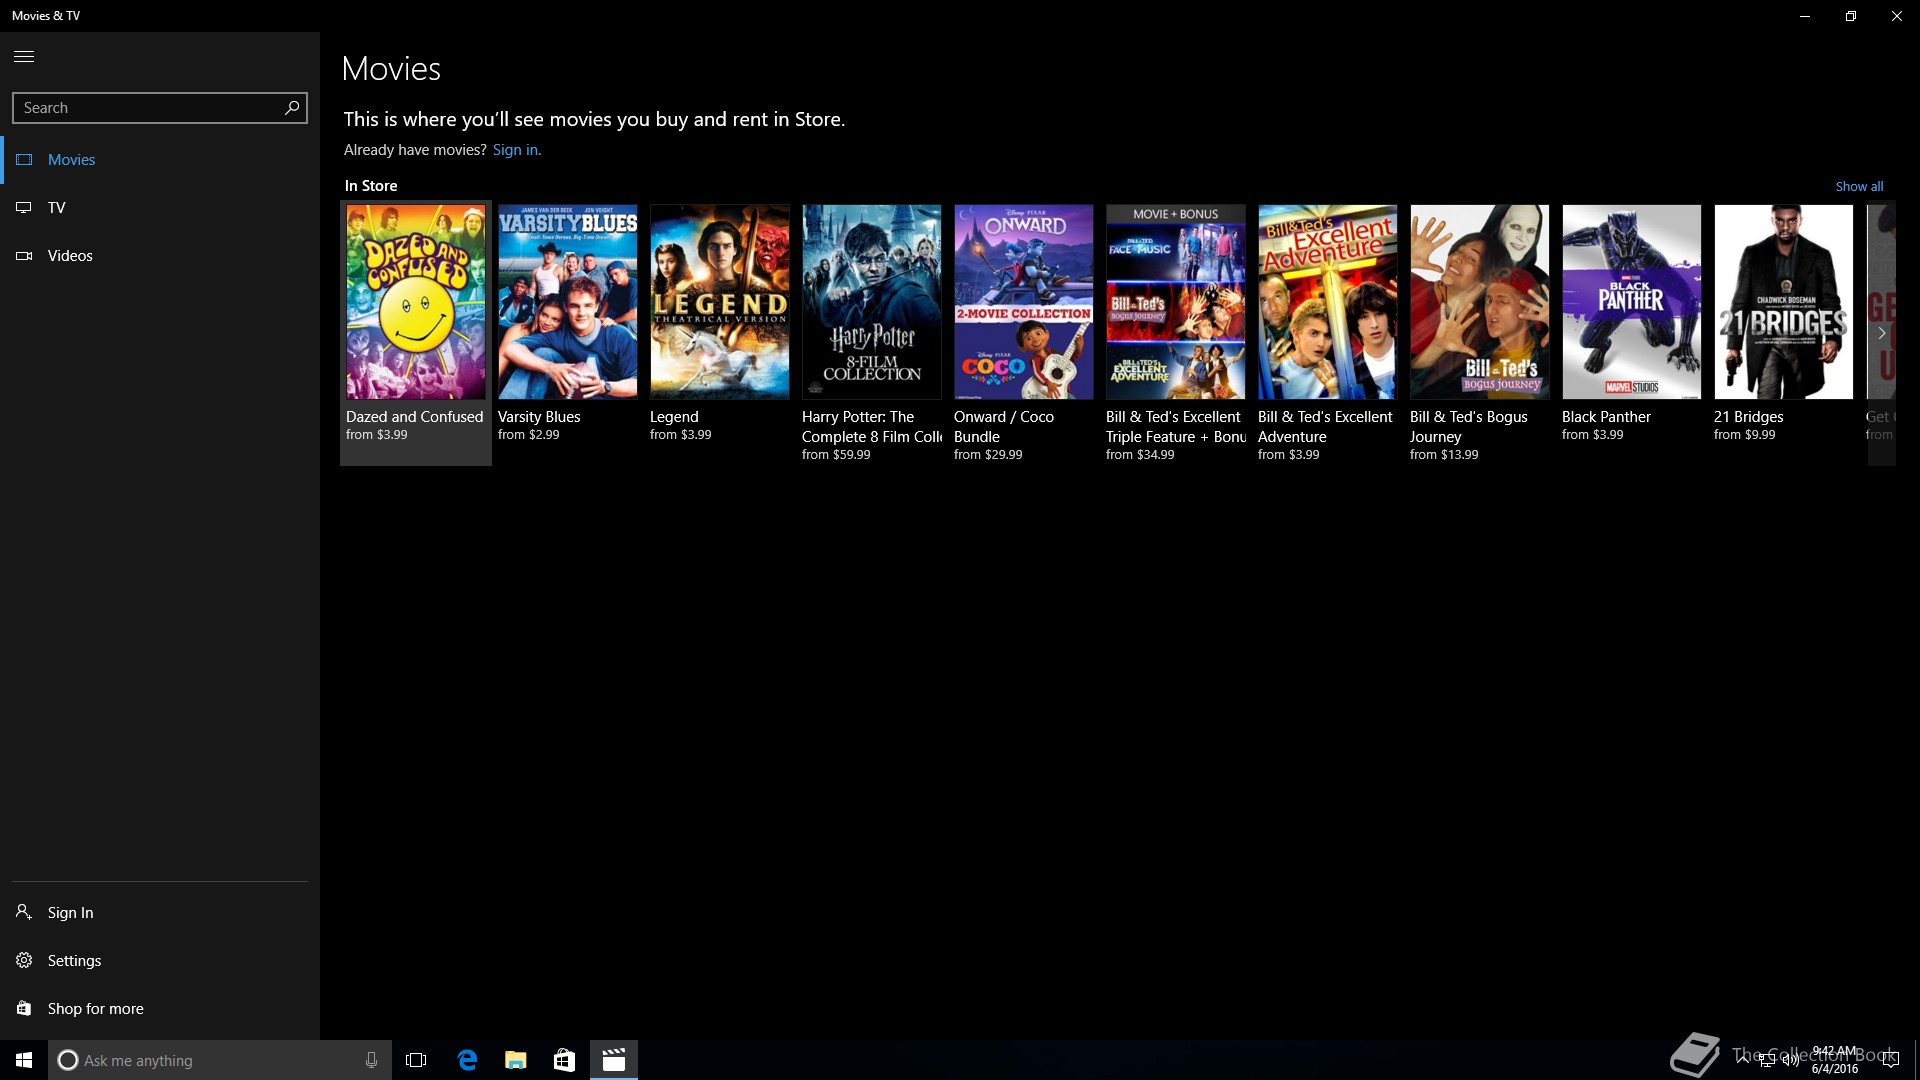Click the person icon beside Sign In
Image resolution: width=1920 pixels, height=1080 pixels.
tap(24, 912)
